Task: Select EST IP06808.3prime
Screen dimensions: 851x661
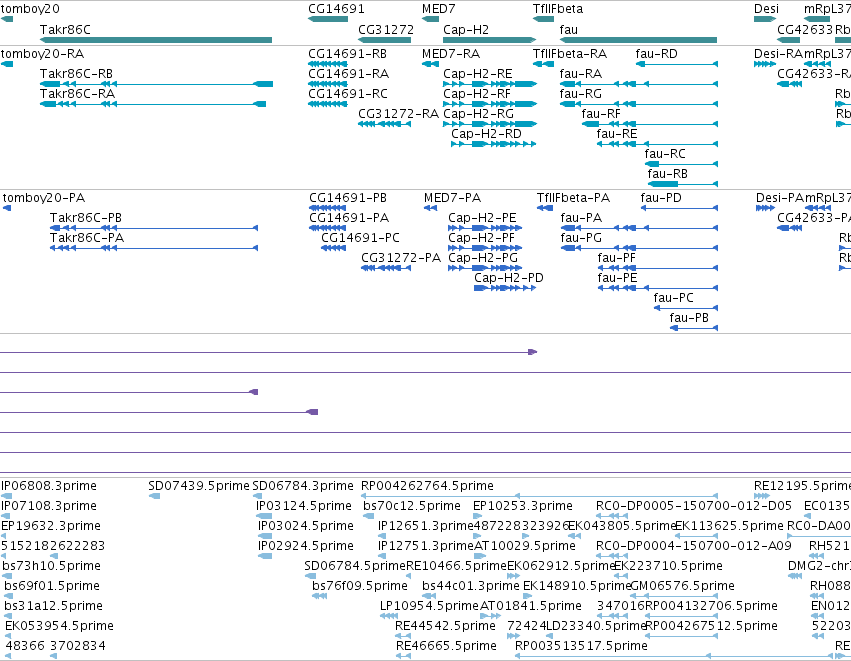Action: pos(7,496)
